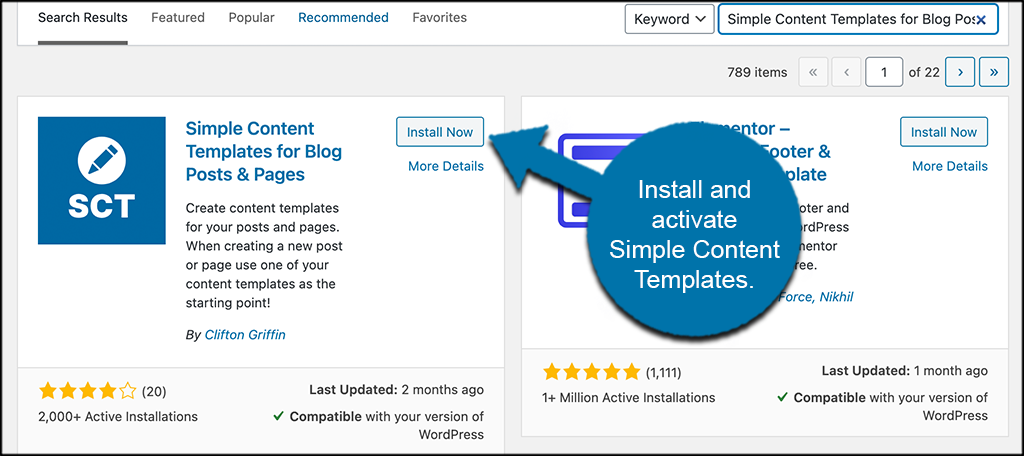
Task: Install Simple Content Templates plugin now
Action: 440,132
